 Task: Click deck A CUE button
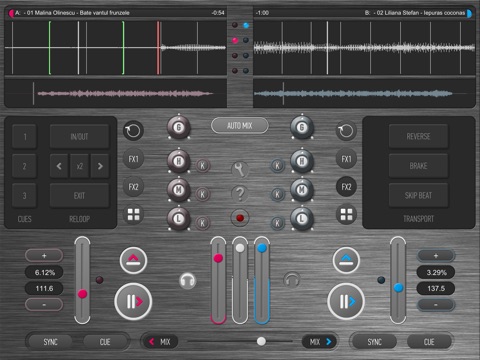[105, 342]
